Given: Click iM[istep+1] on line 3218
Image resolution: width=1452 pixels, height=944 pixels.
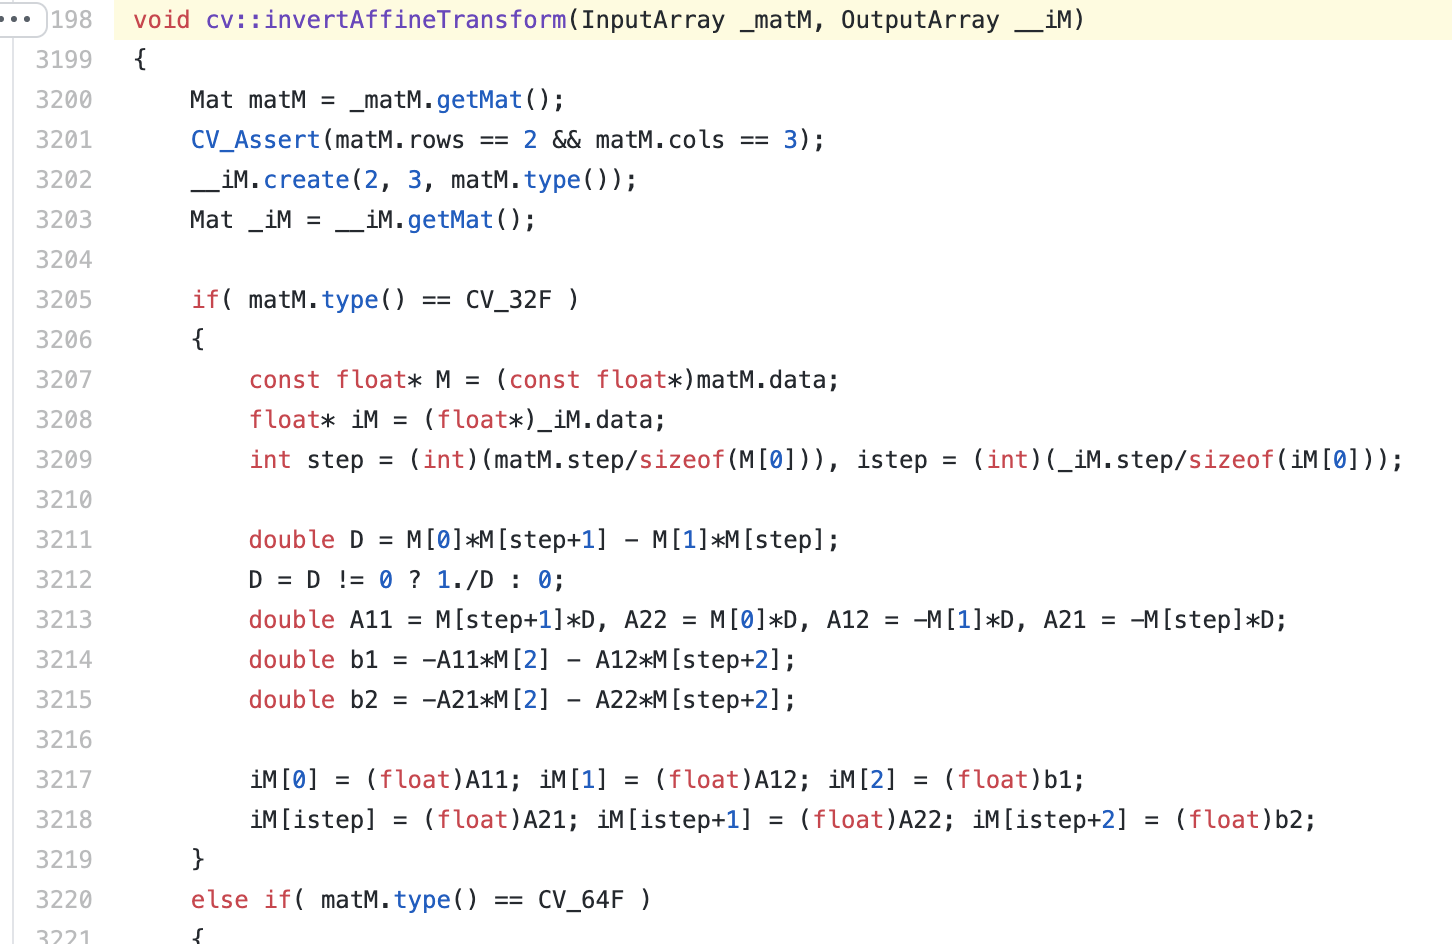Looking at the screenshot, I should (x=675, y=819).
